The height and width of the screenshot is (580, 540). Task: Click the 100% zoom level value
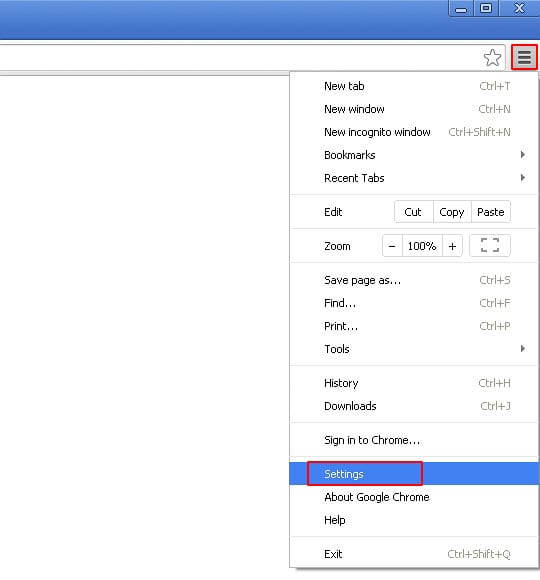(422, 246)
